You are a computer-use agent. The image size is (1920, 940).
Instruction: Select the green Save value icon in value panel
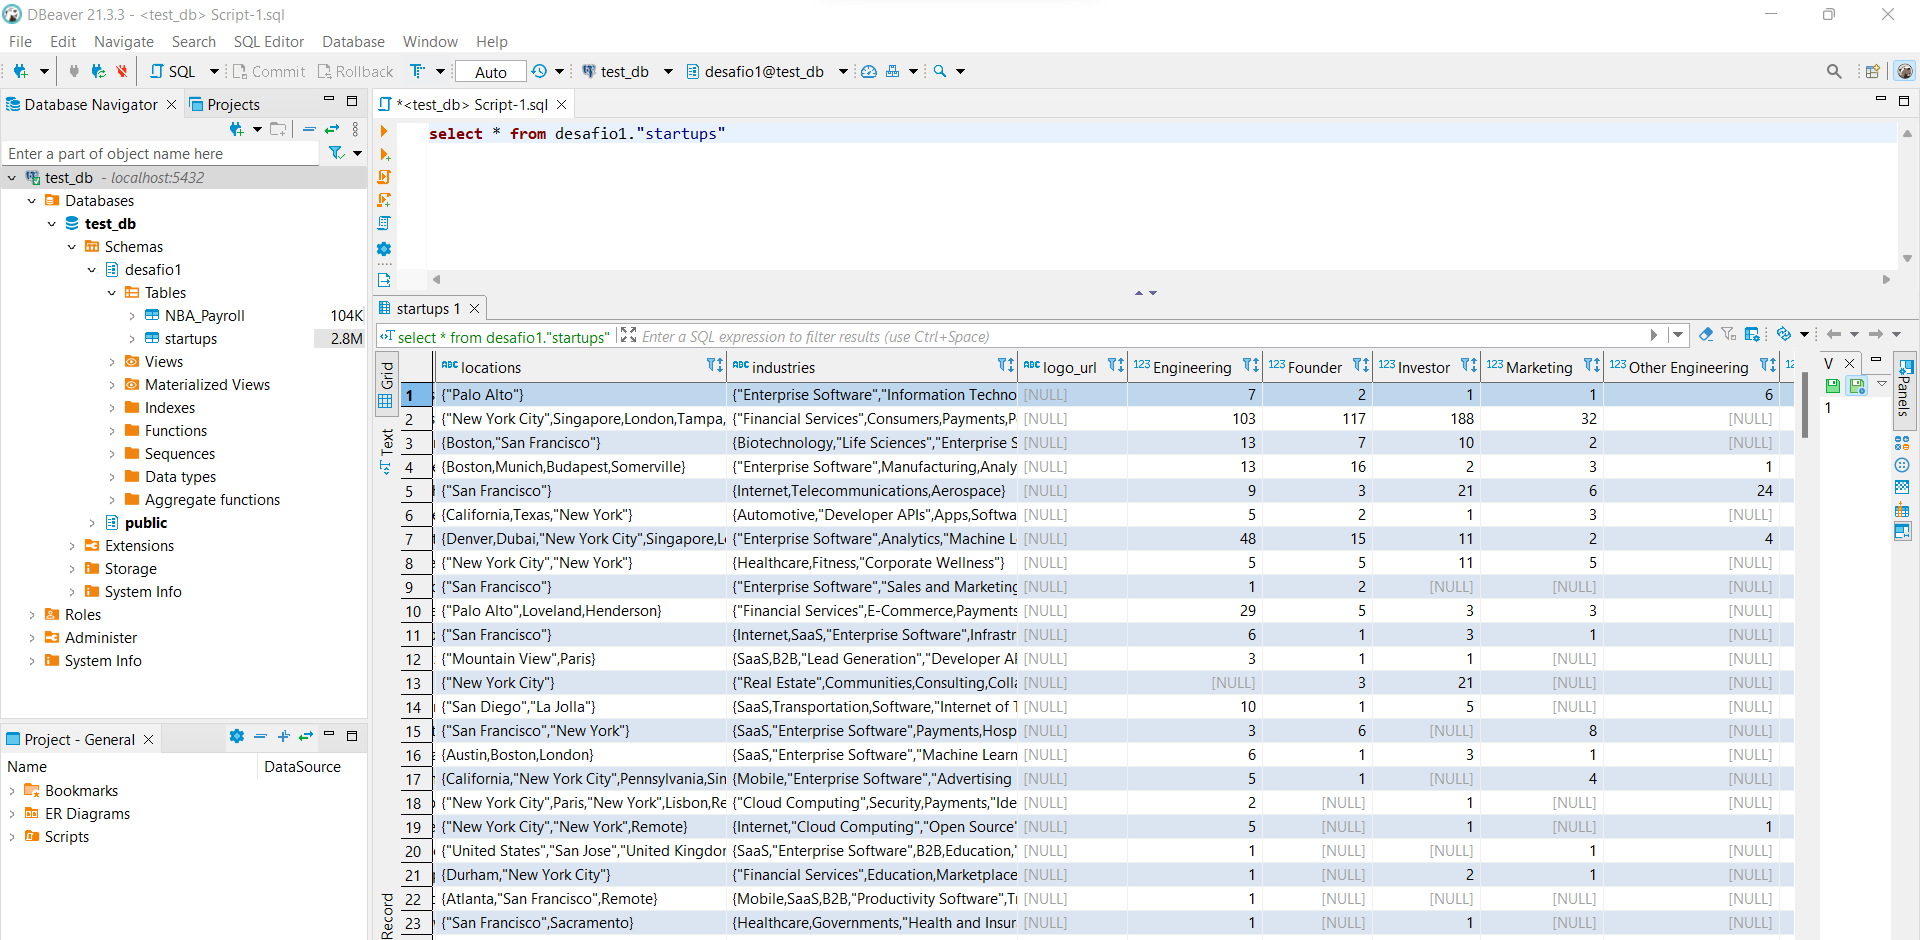click(x=1833, y=387)
